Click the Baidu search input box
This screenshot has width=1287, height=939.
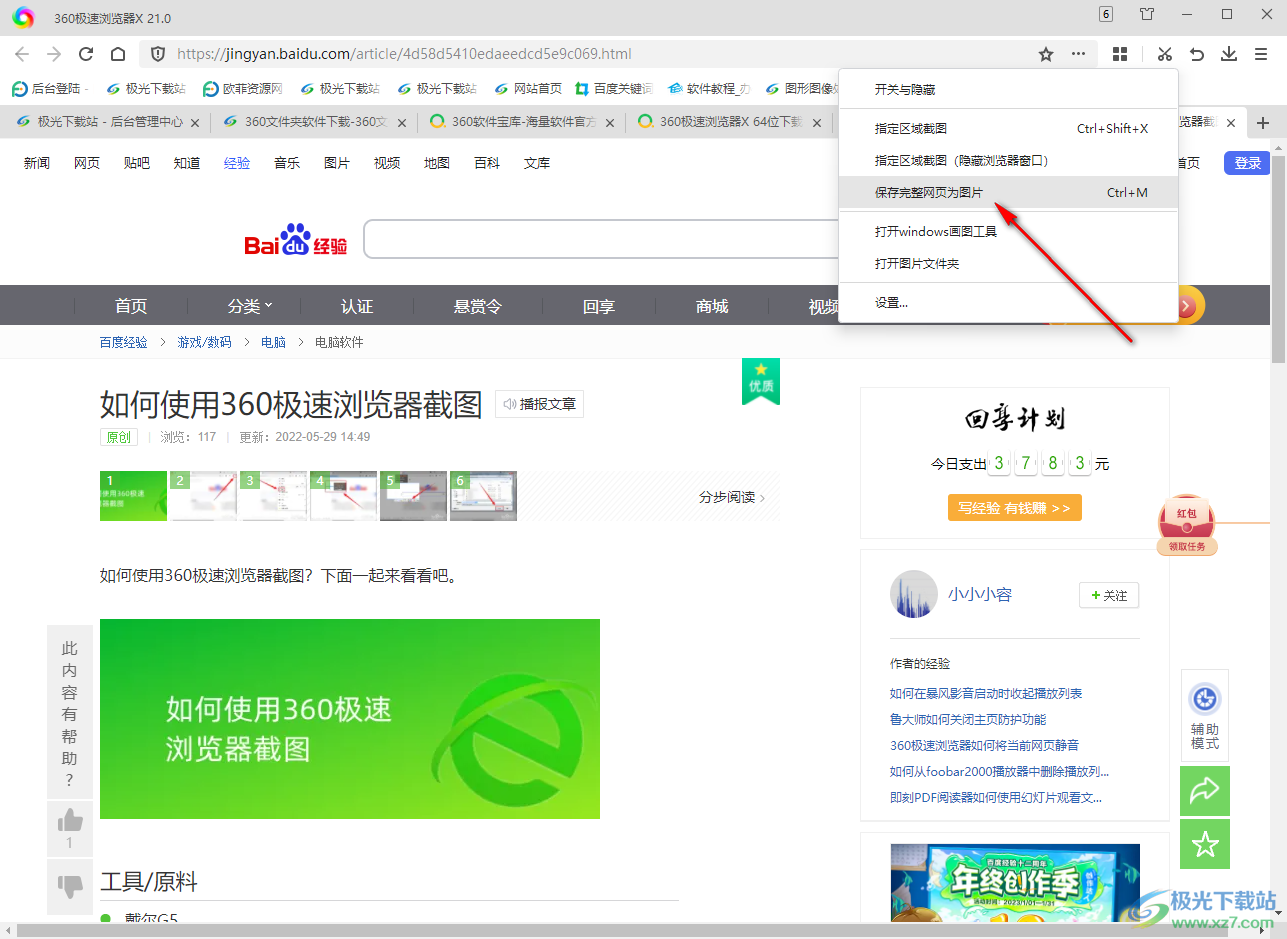tap(600, 240)
